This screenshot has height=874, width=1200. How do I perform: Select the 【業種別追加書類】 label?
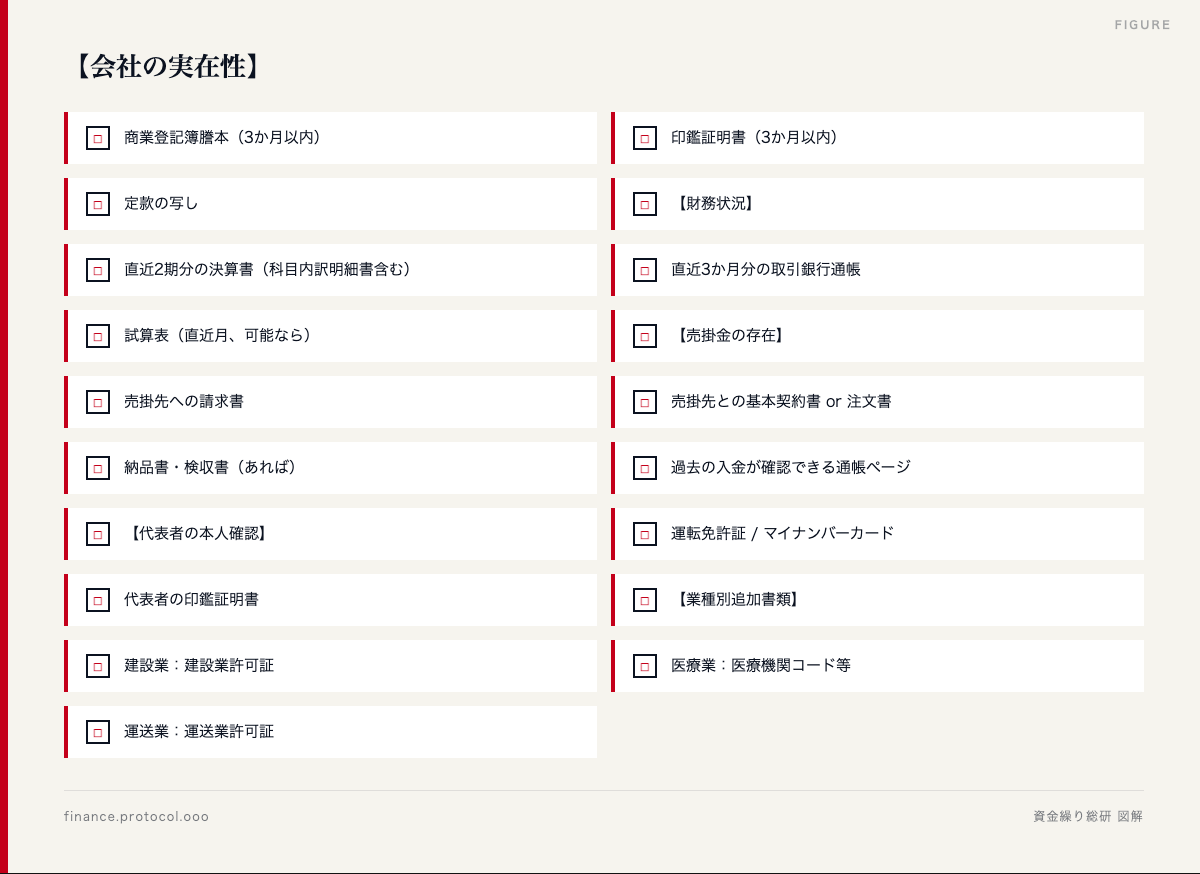[737, 599]
